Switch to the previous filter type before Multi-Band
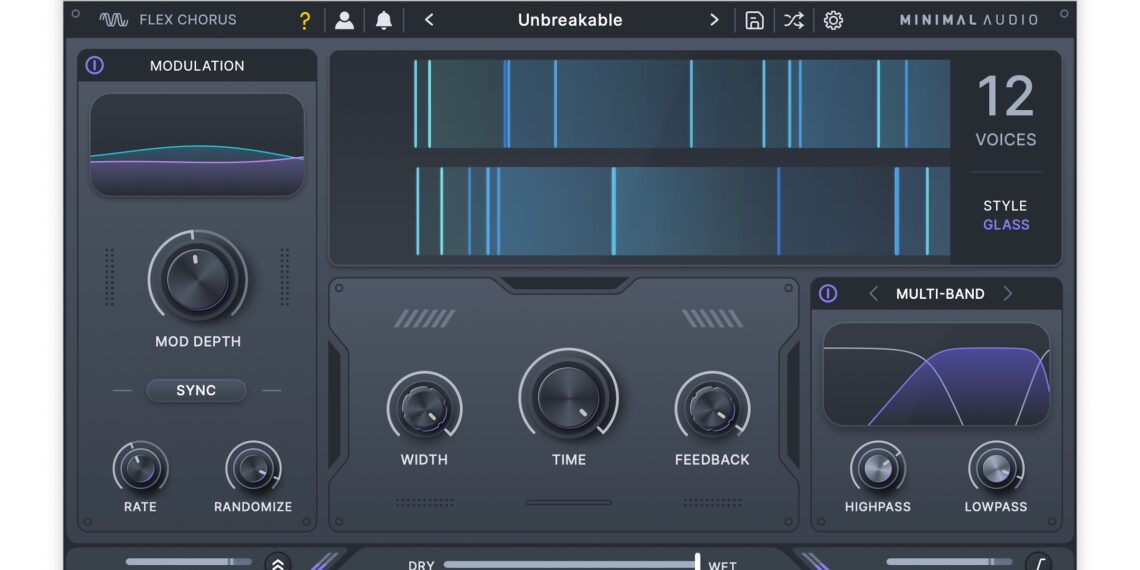Viewport: 1140px width, 570px height. click(x=873, y=294)
